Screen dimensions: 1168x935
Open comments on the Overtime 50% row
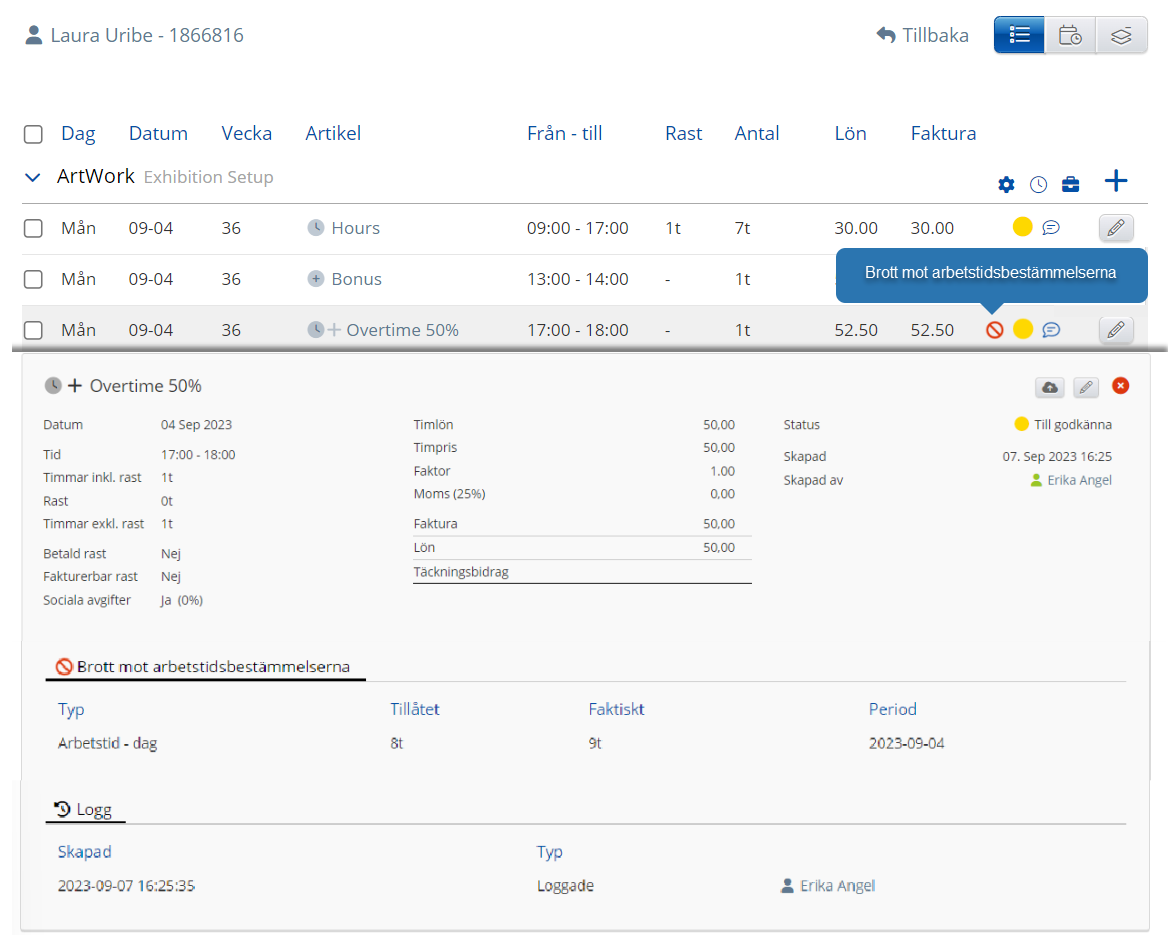pos(1051,329)
